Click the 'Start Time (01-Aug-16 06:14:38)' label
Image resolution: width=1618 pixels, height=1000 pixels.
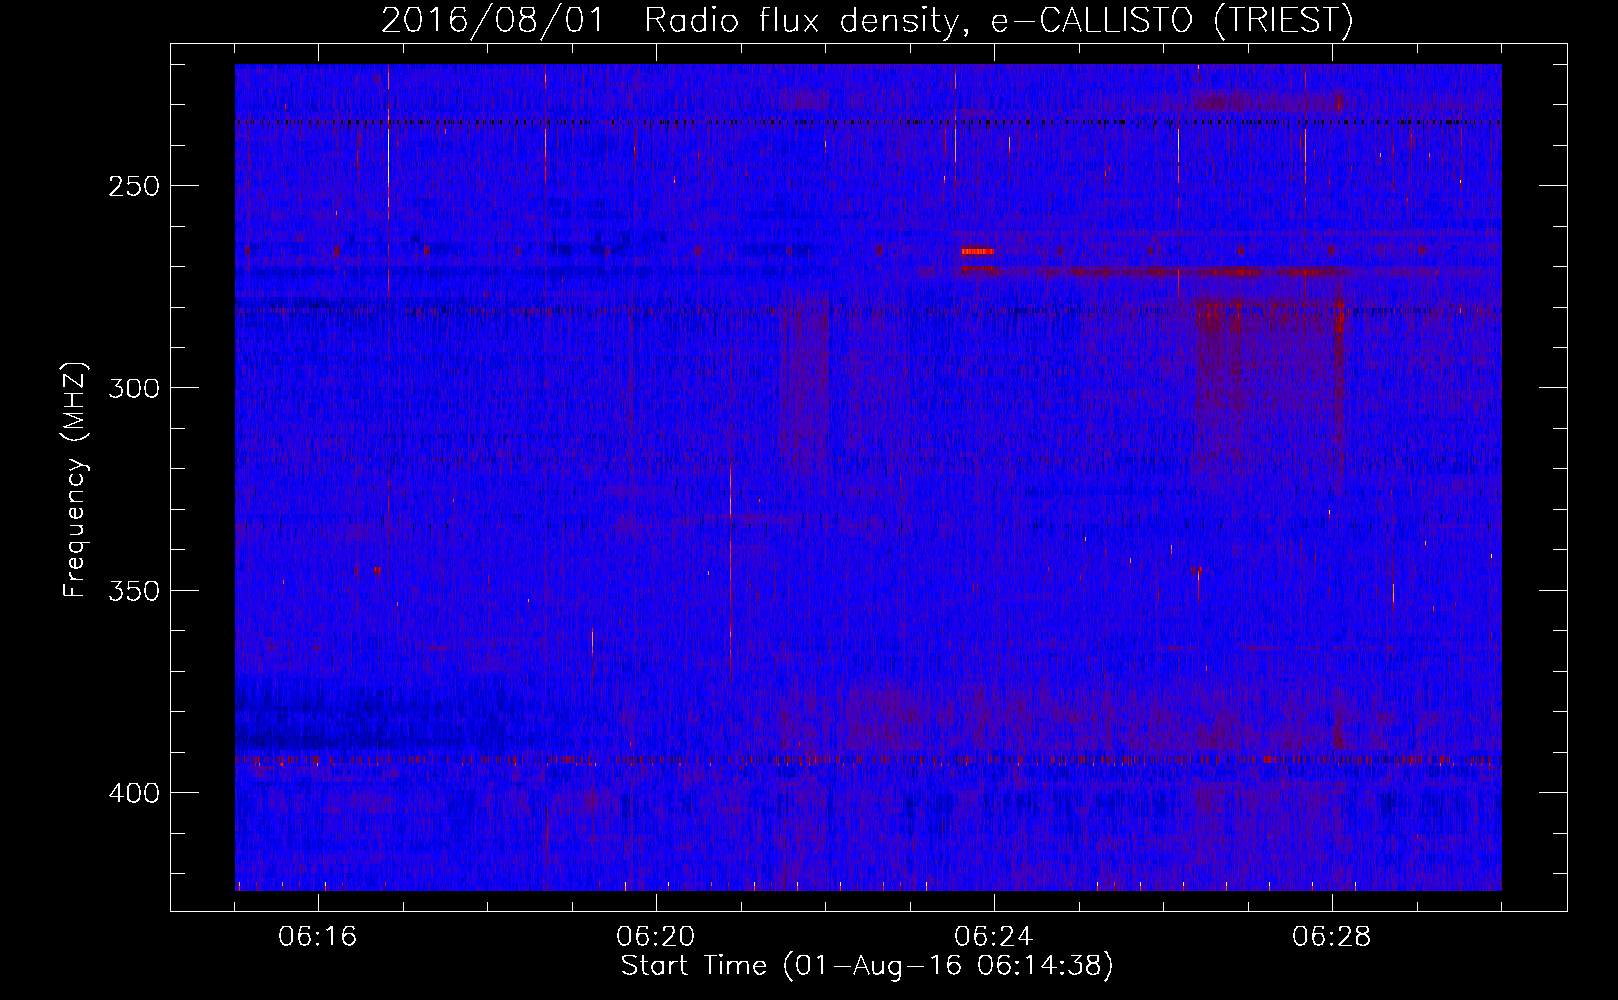click(867, 966)
